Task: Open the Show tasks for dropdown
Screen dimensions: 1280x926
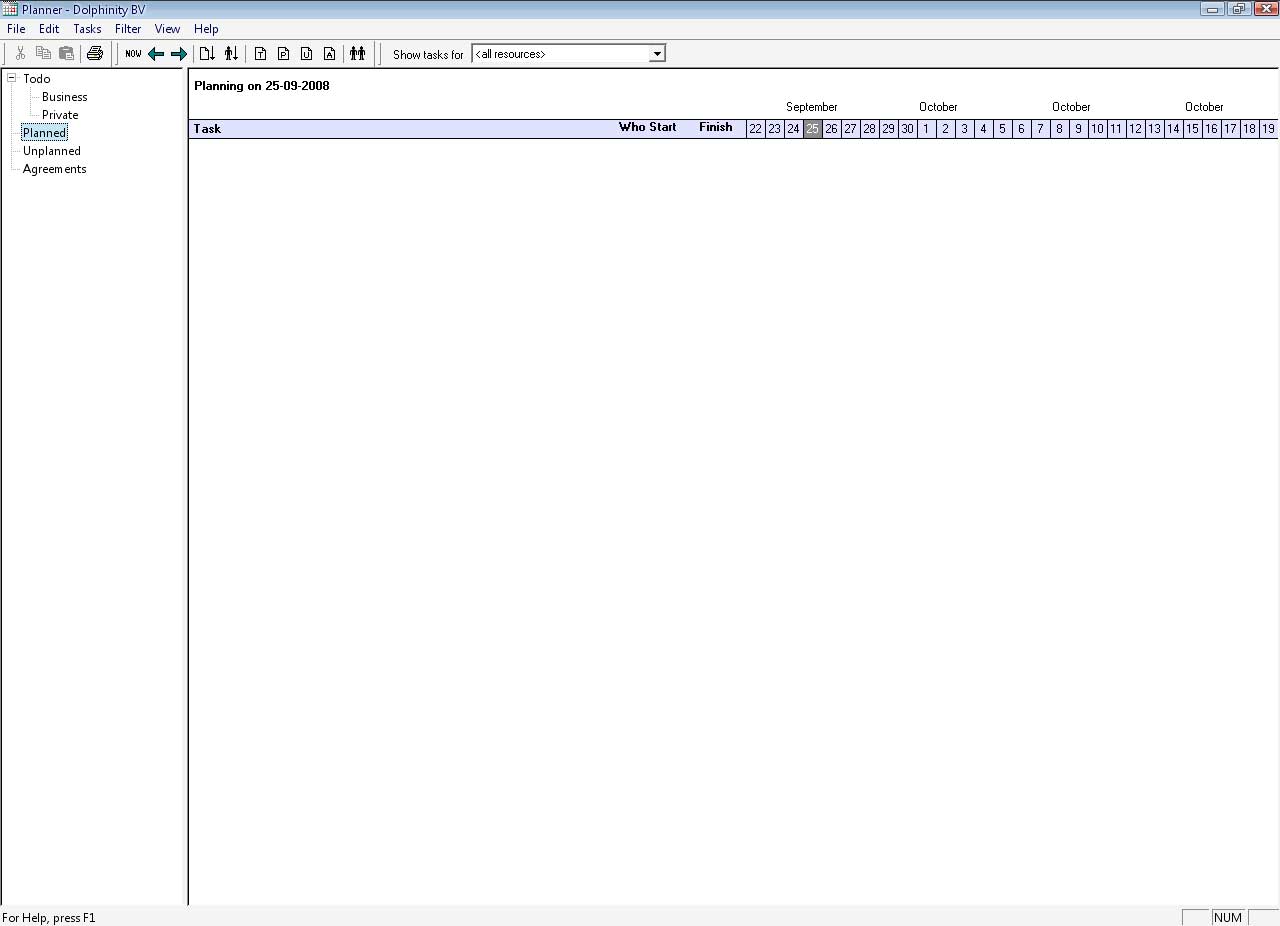Action: pos(657,54)
